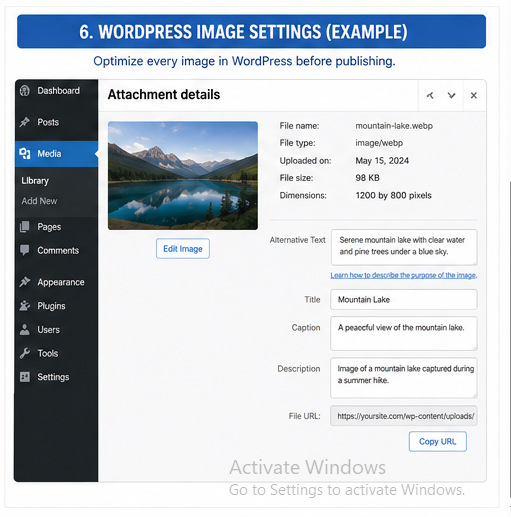Open the Plugins menu item

tap(57, 306)
